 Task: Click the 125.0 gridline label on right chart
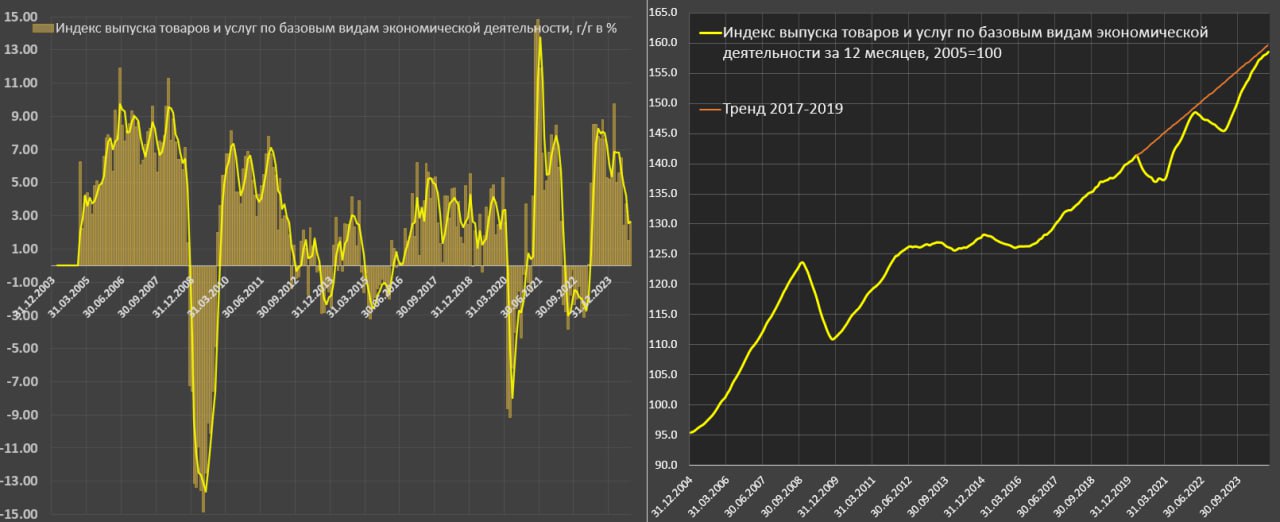663,254
